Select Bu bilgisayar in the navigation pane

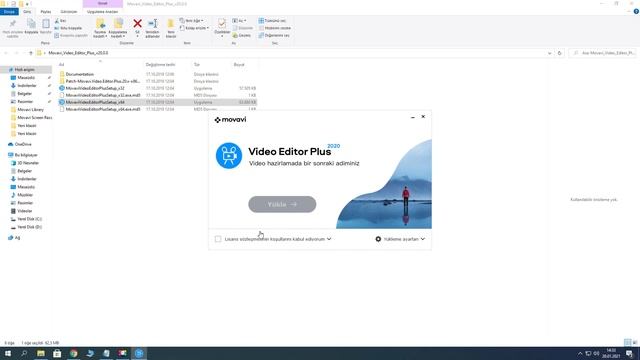pos(26,155)
